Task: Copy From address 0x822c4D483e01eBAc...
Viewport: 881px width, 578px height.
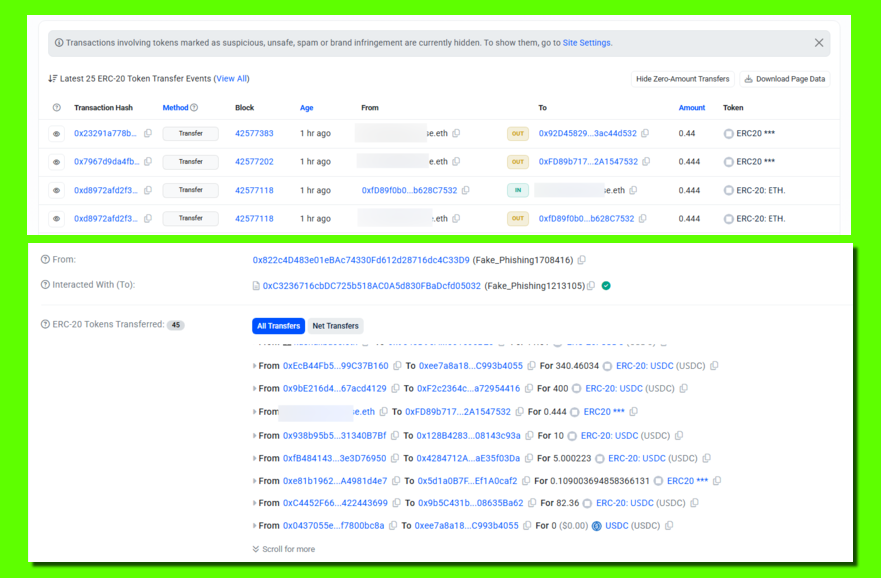Action: [x=582, y=260]
